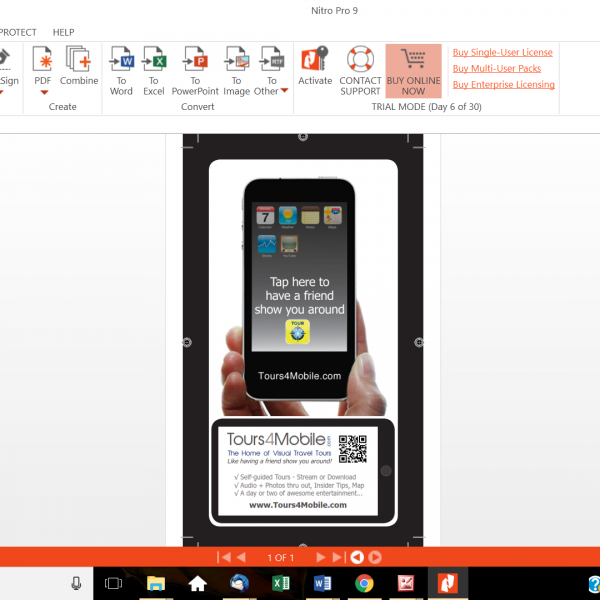Click the help icon at taskbar edge
Screen dimensions: 600x600
[x=594, y=584]
